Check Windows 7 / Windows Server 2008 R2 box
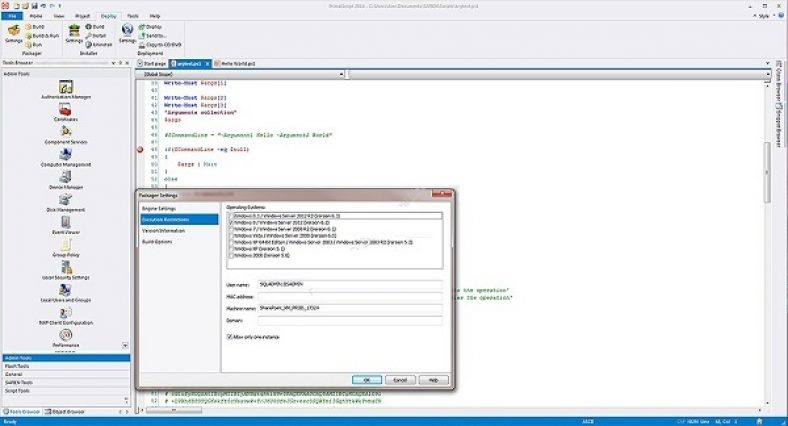 point(231,229)
